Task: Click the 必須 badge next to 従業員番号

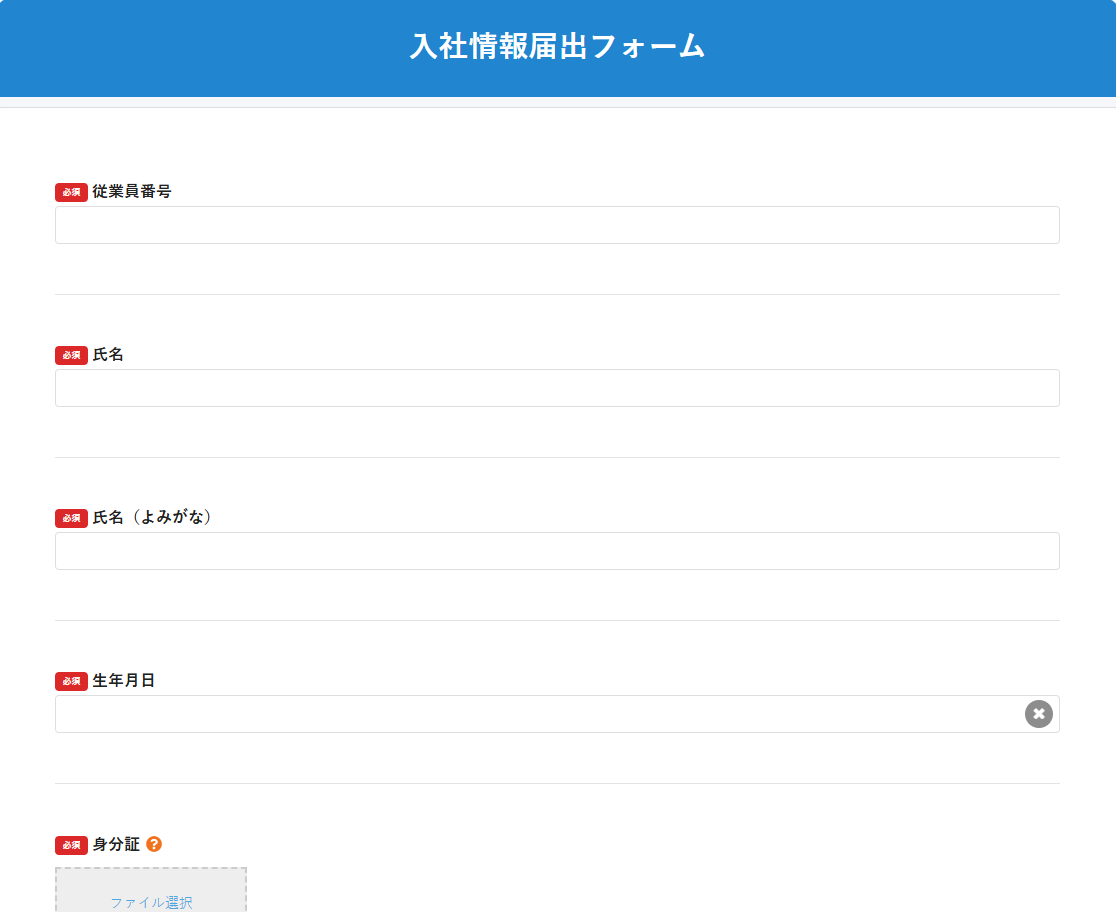Action: coord(69,191)
